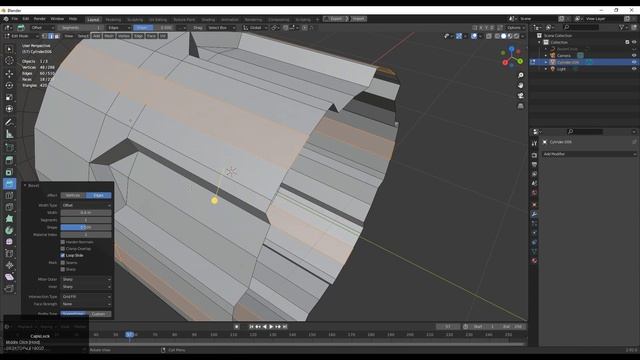The width and height of the screenshot is (640, 360).
Task: Select the Select Box tool in left toolbar
Action: click(9, 49)
